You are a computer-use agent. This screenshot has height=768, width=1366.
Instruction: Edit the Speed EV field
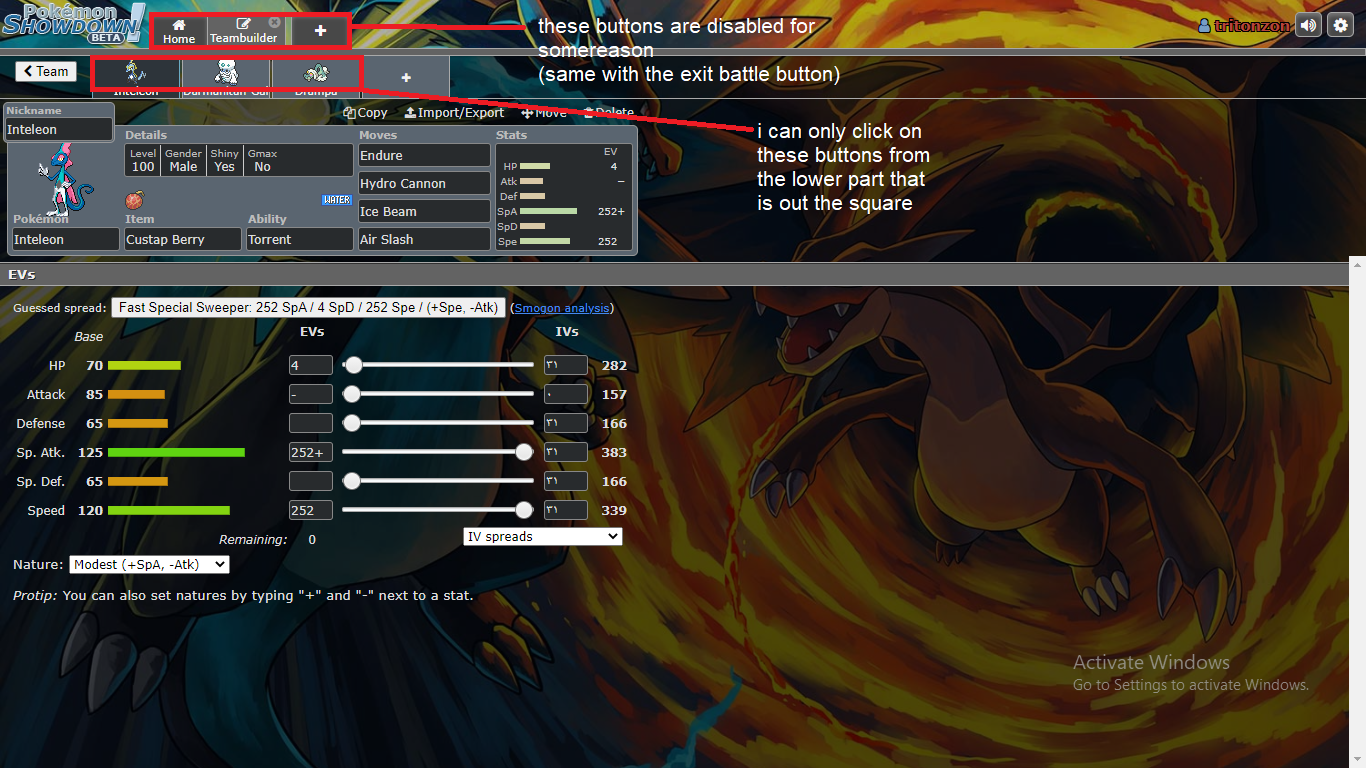pyautogui.click(x=310, y=510)
